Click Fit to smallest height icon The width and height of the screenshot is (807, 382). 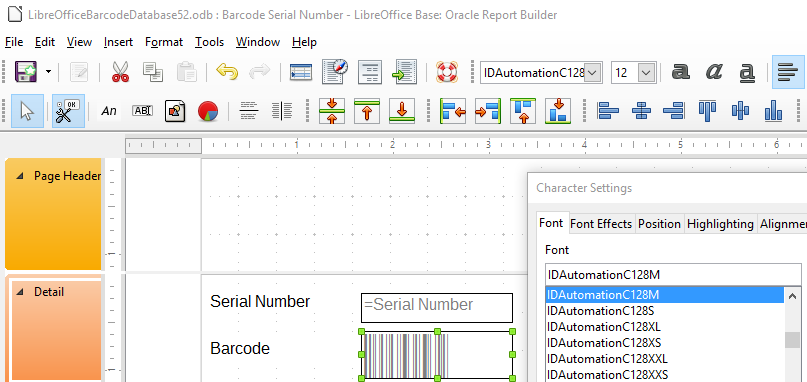(x=523, y=111)
